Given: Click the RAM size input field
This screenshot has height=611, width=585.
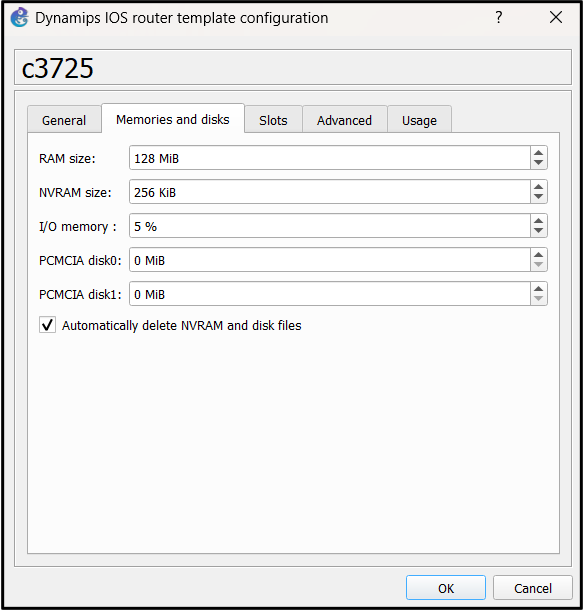Looking at the screenshot, I should point(329,158).
